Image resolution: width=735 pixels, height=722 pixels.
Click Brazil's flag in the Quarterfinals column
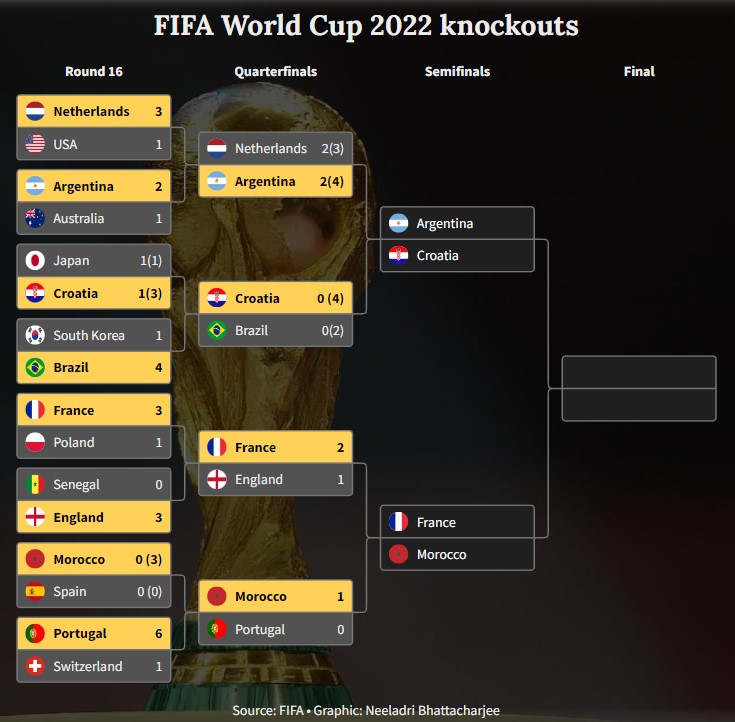[217, 330]
